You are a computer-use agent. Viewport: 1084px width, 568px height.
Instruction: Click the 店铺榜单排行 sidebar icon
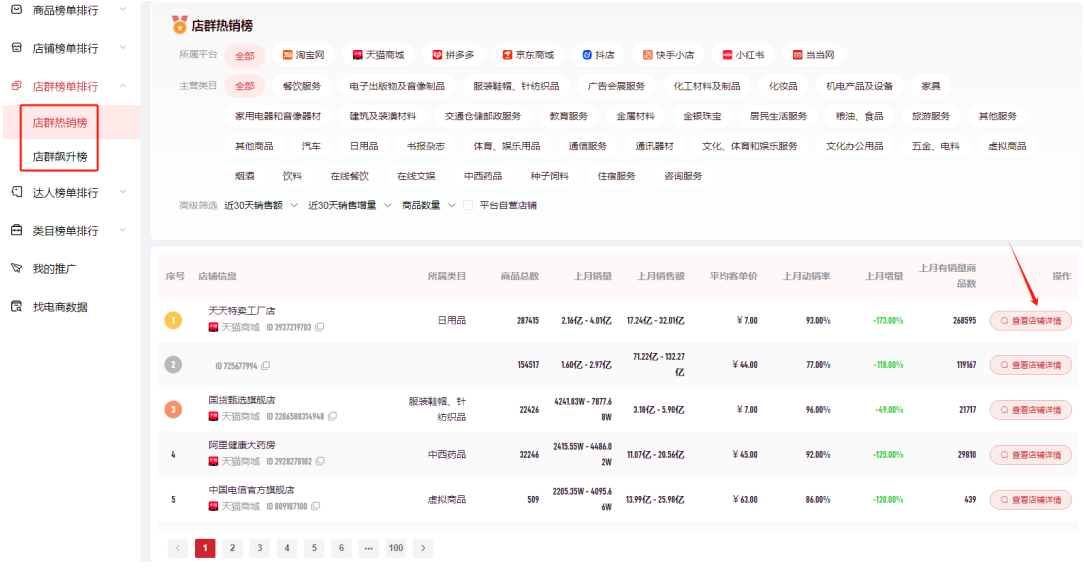point(17,48)
